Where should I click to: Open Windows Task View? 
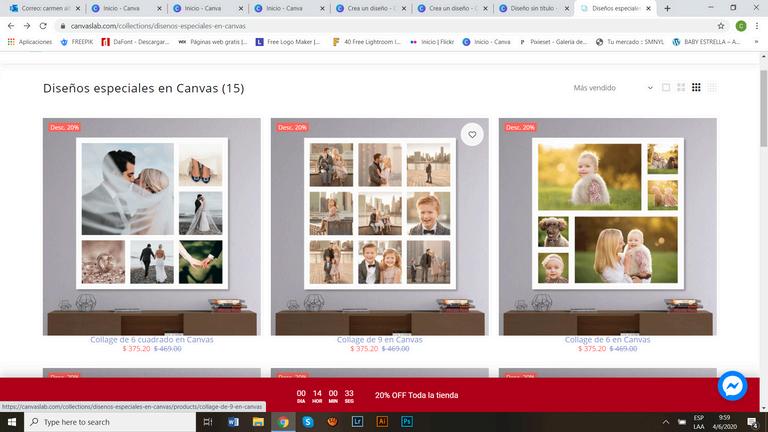[208, 422]
